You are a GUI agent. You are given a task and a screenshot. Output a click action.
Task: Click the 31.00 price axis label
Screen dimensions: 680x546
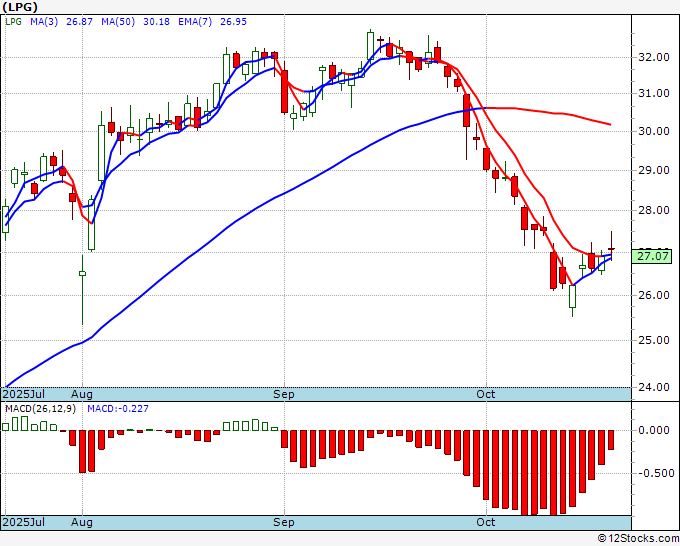pos(654,93)
